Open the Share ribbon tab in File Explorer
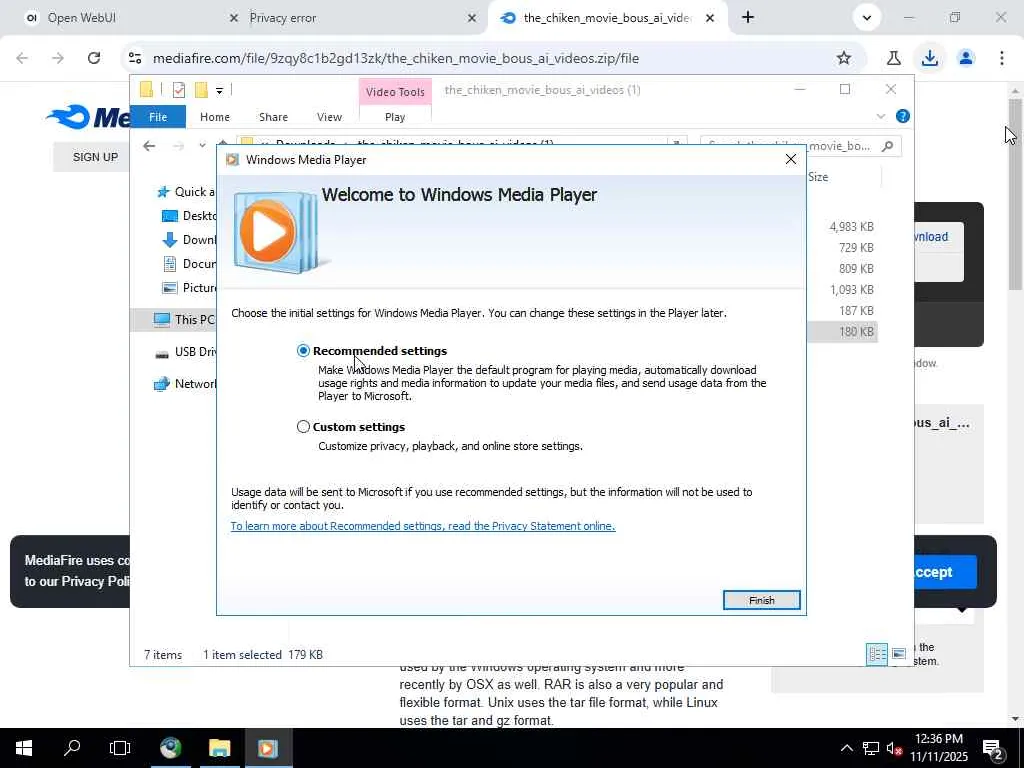 coord(273,117)
